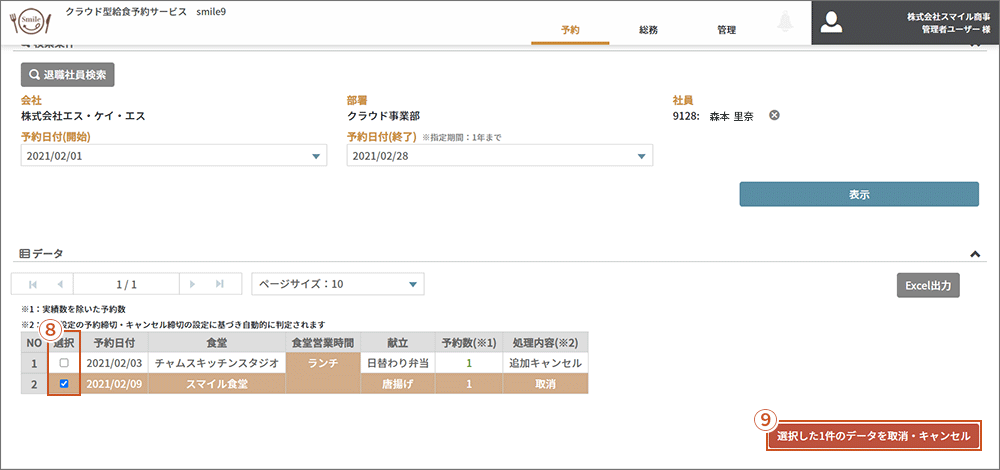Viewport: 1000px width, 470px height.
Task: Clear the selected employee 森本 里奈
Action: [774, 115]
